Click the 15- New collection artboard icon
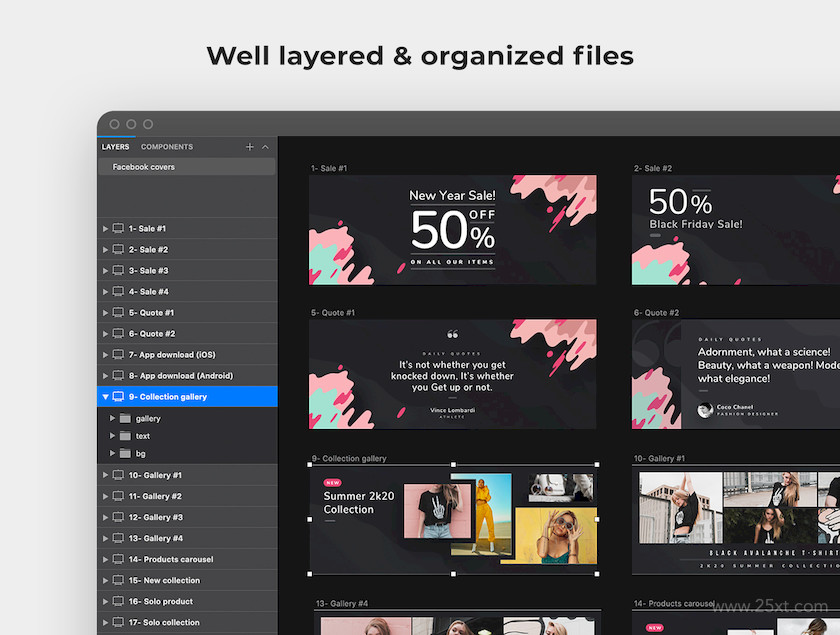840x635 pixels. [118, 580]
